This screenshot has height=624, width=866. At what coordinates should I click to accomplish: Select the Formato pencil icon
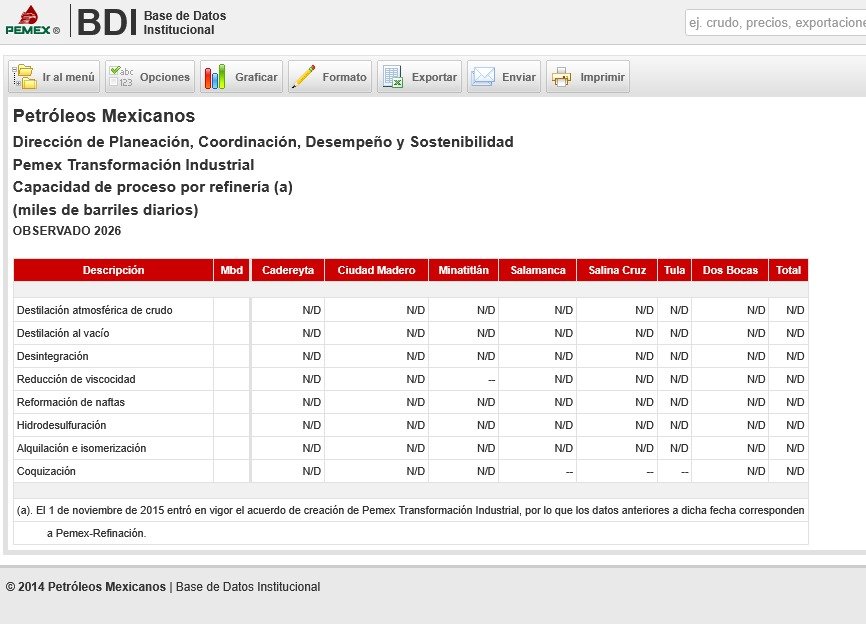(303, 77)
